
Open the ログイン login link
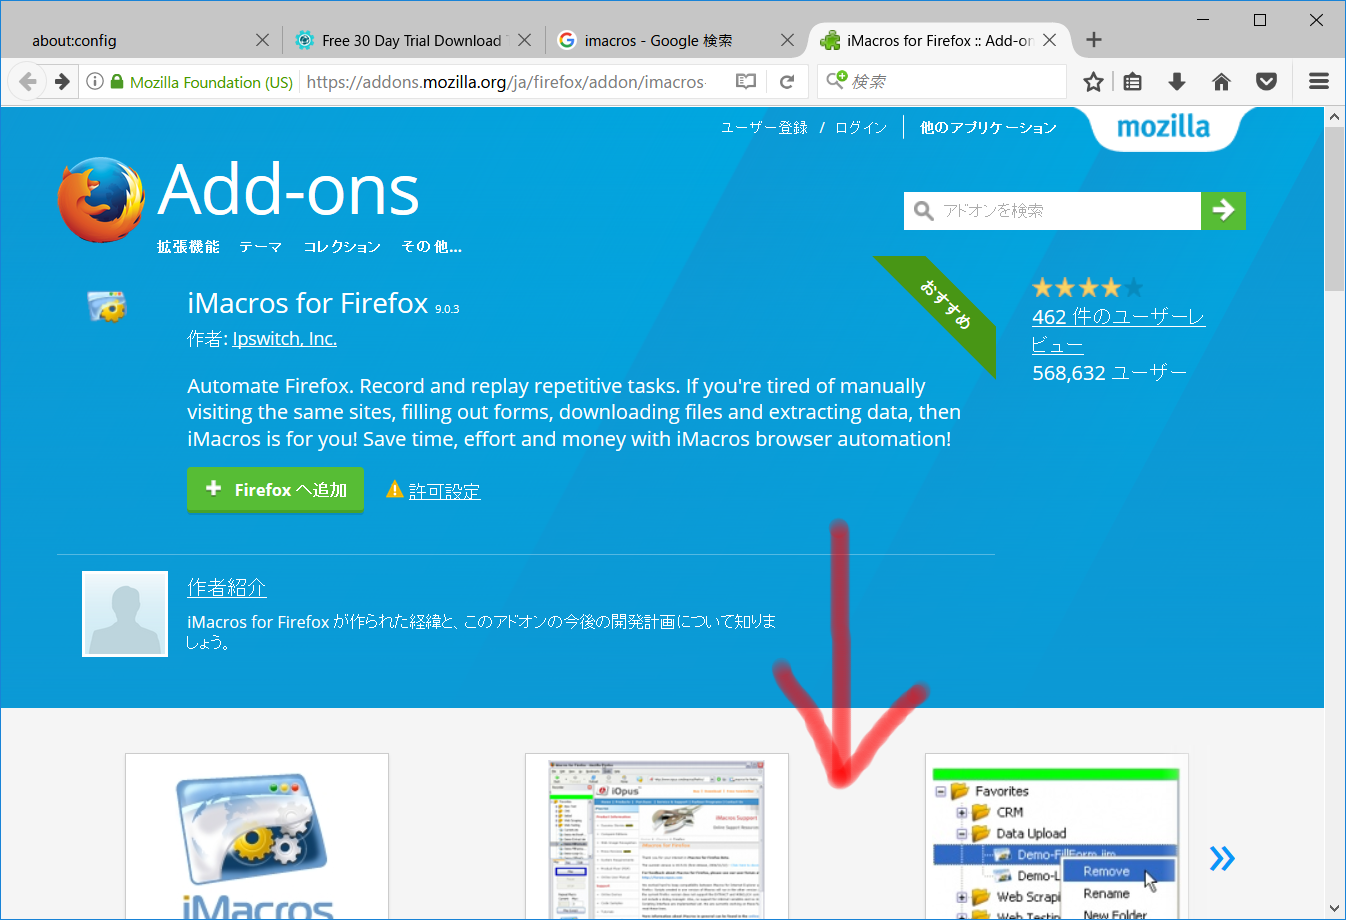pos(861,128)
